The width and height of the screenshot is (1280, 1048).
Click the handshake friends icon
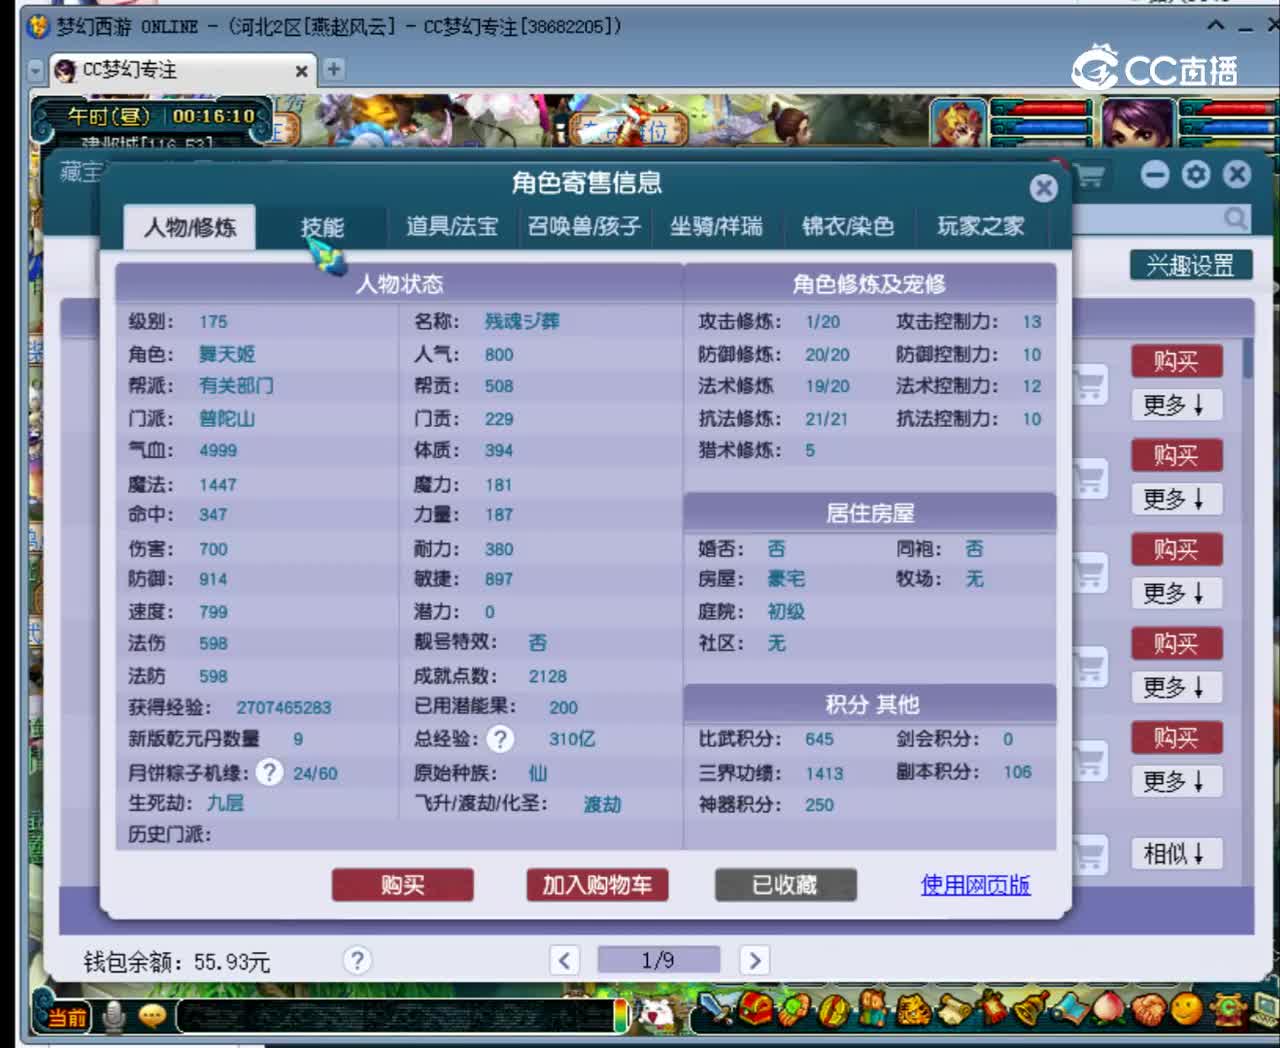coord(1149,1009)
